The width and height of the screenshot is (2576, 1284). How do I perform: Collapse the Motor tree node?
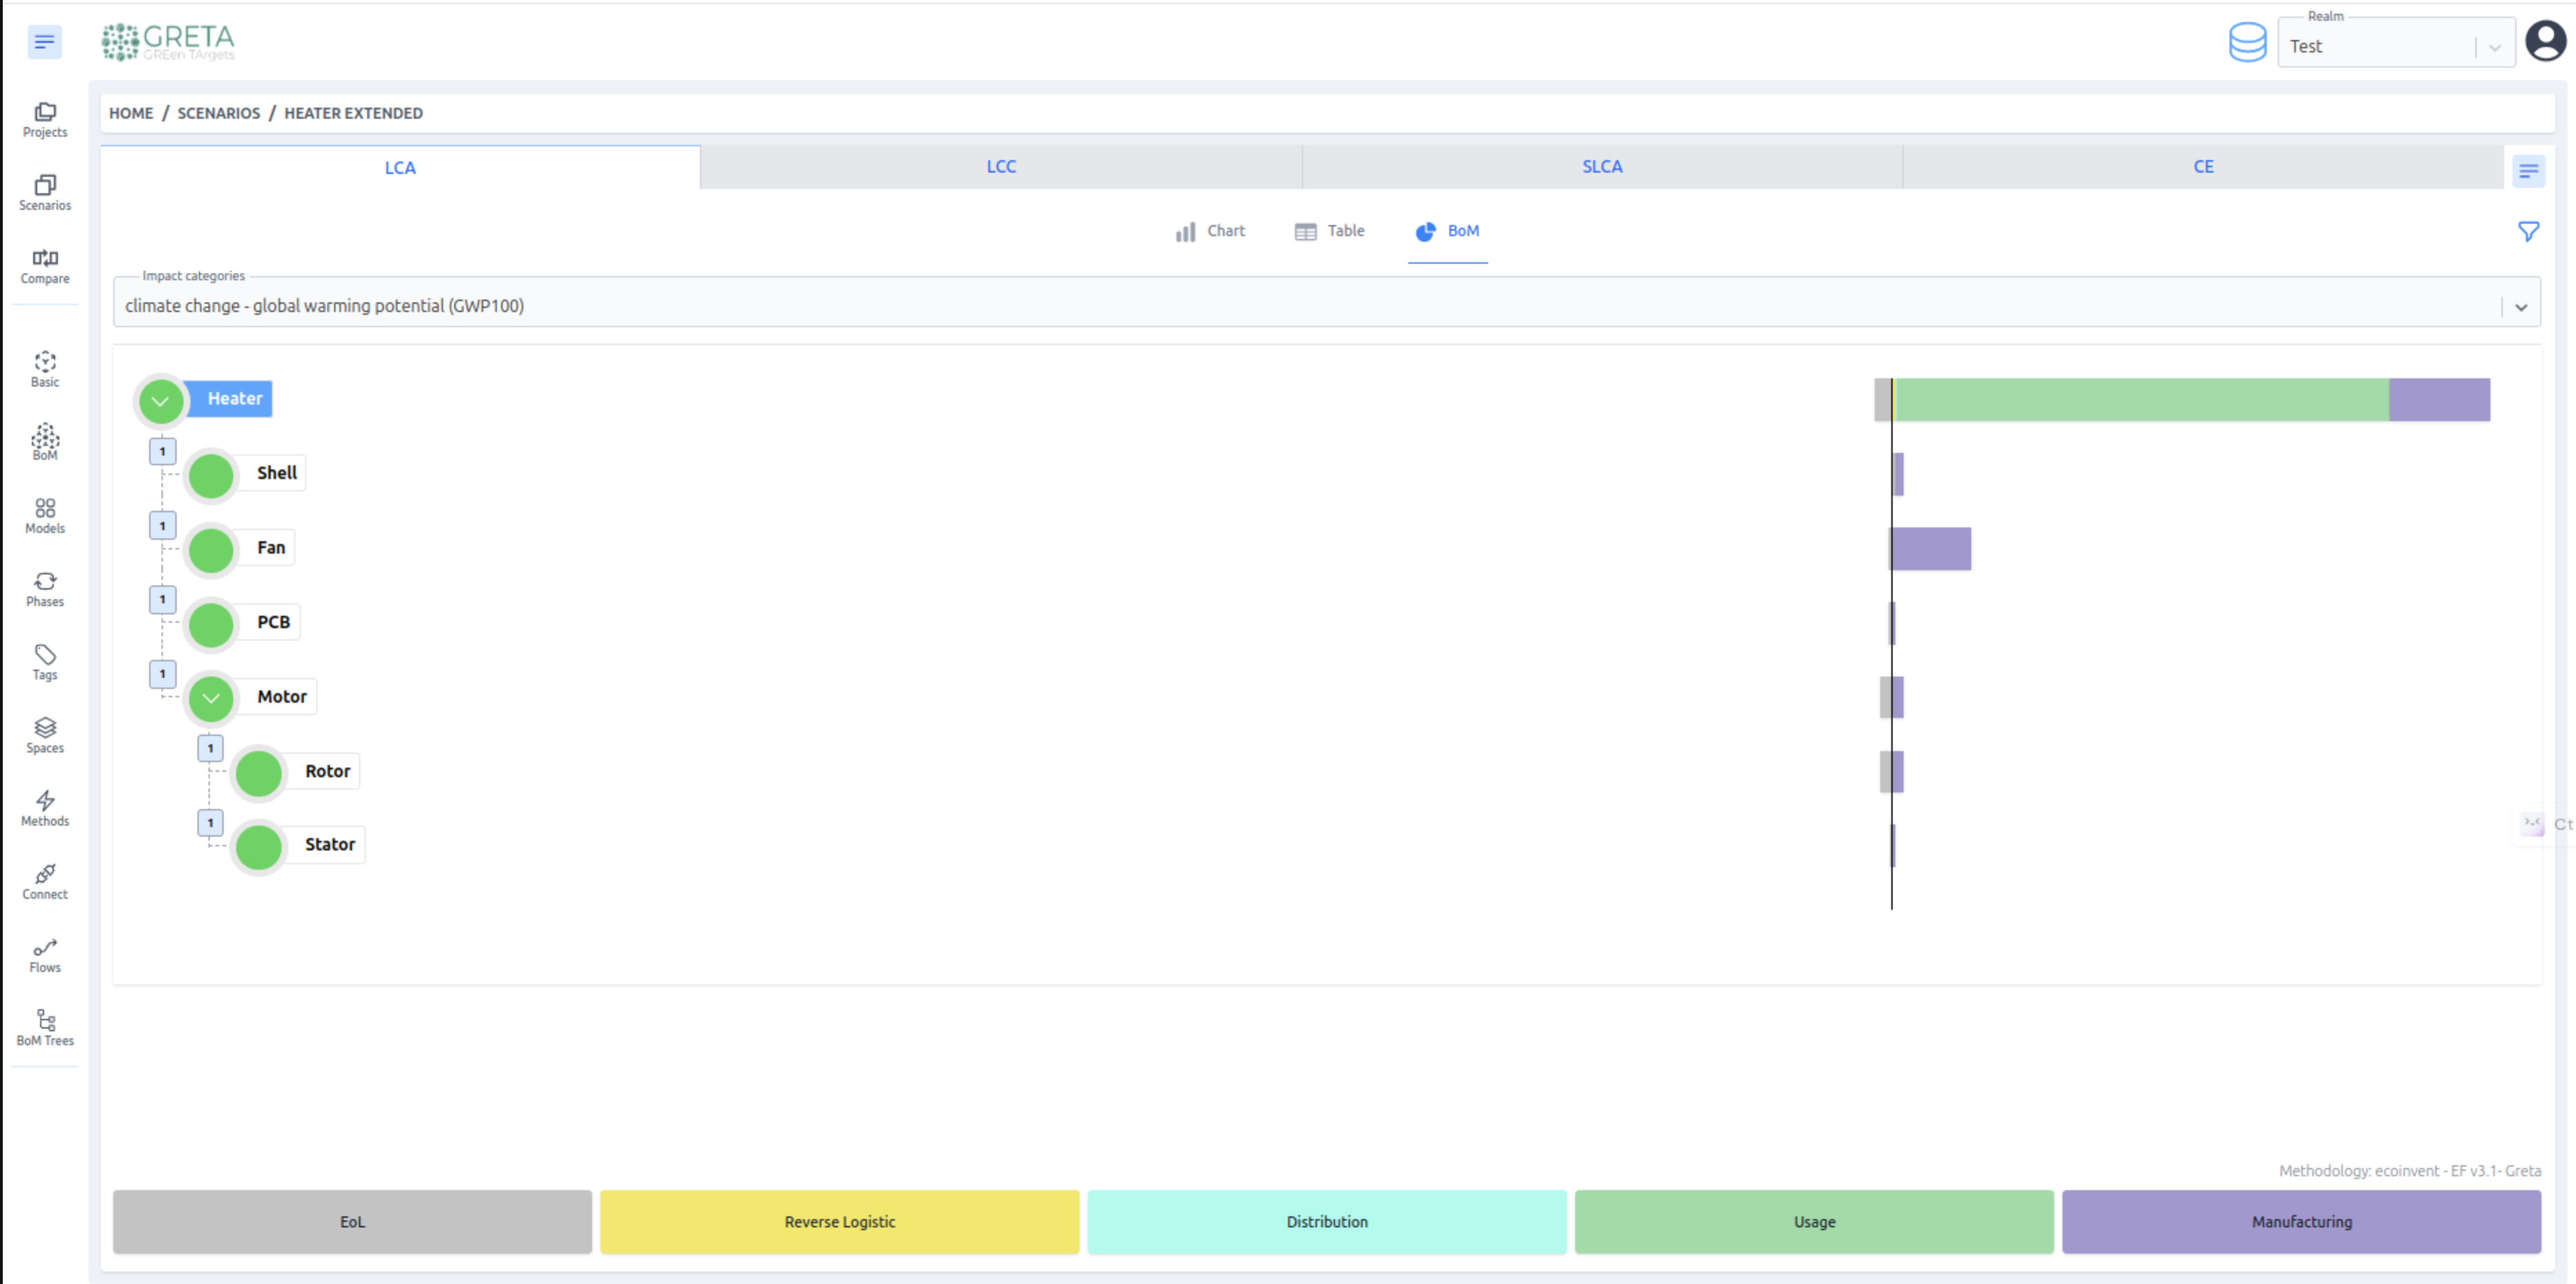click(211, 698)
